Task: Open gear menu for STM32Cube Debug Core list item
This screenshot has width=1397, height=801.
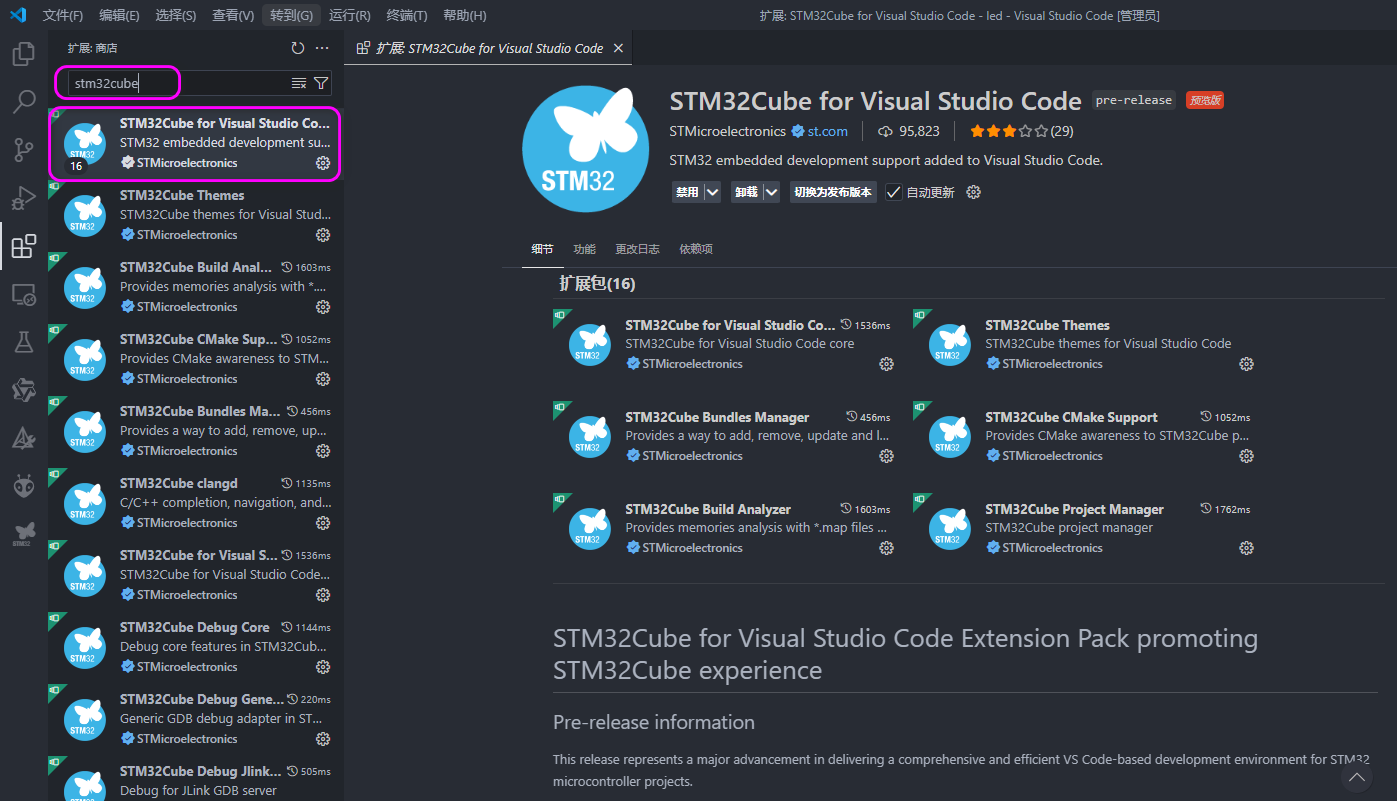Action: click(x=323, y=667)
